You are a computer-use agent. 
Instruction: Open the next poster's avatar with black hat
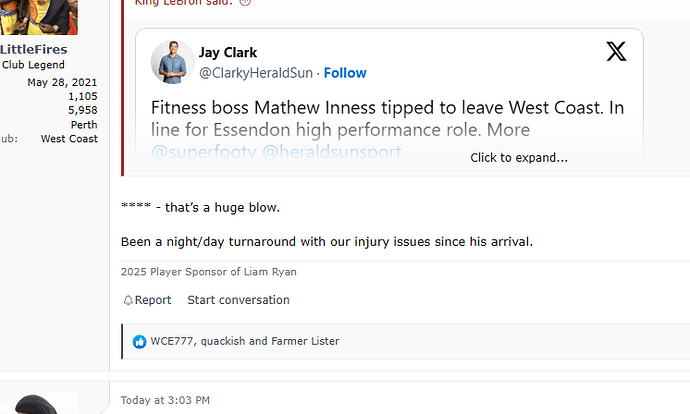(x=39, y=403)
